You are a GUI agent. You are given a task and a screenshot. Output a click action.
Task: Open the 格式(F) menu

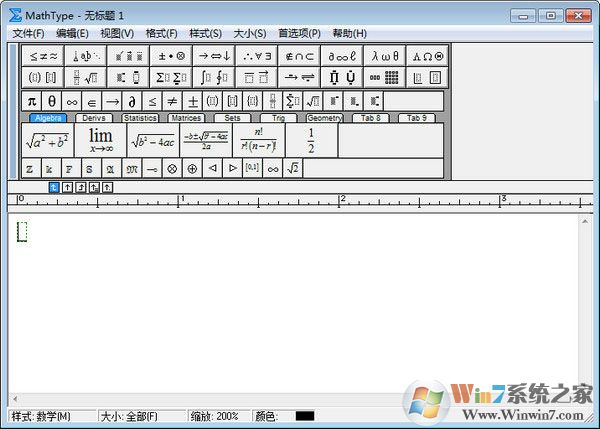161,33
